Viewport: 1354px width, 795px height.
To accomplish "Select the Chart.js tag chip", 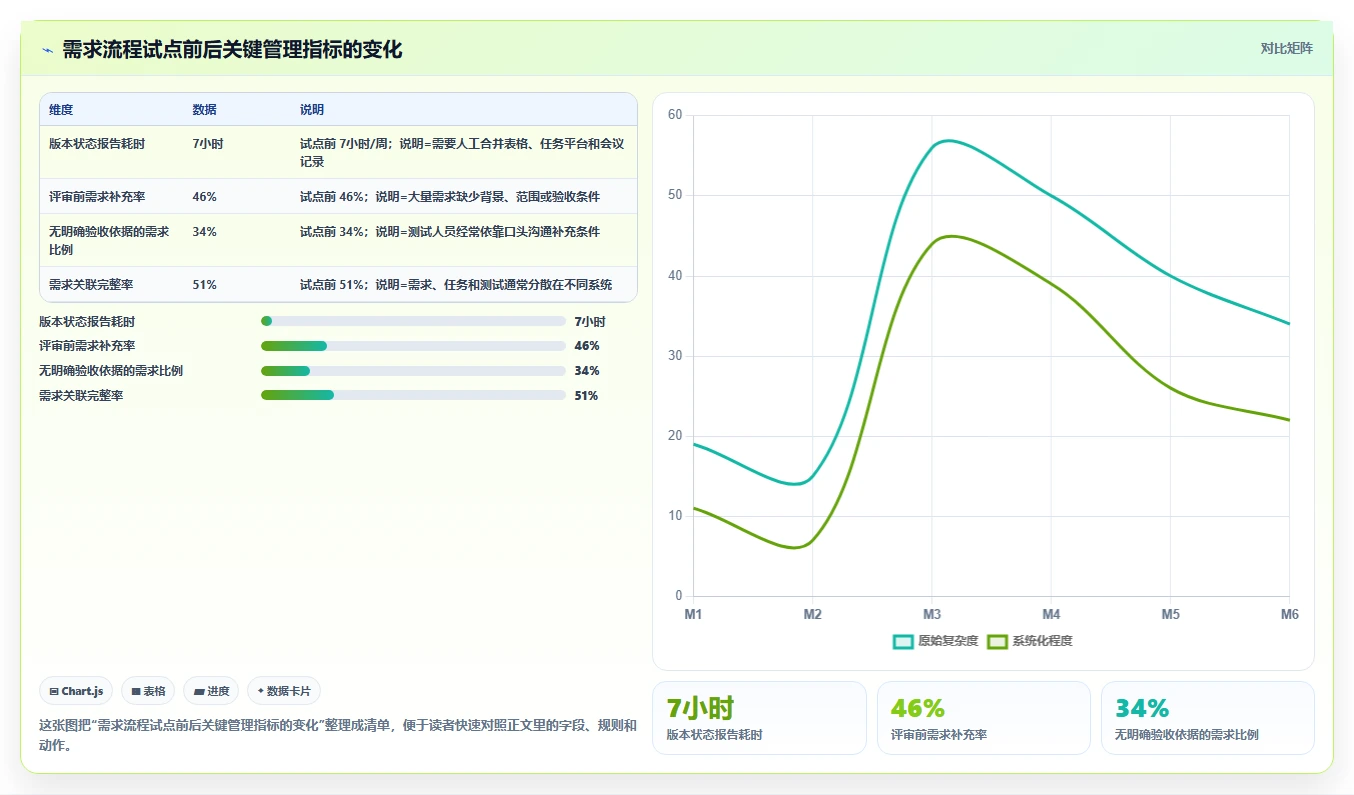I will pos(76,691).
